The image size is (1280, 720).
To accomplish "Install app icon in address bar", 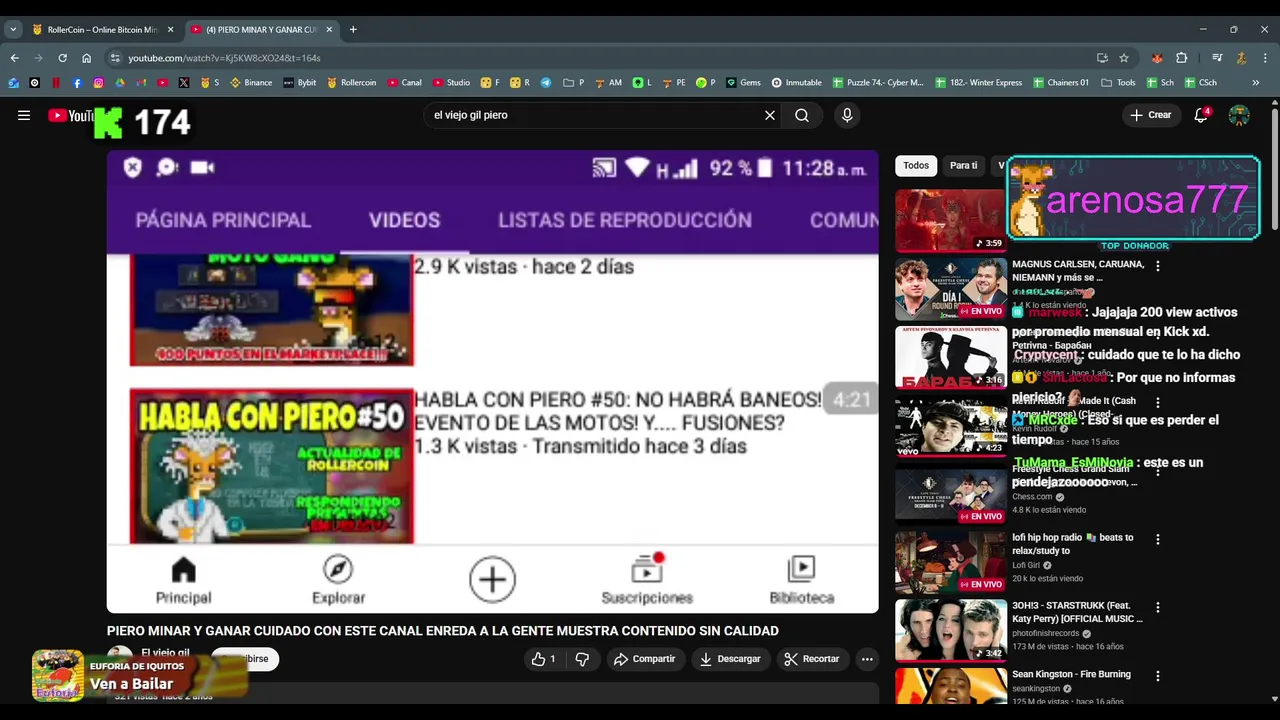I will [x=1102, y=58].
